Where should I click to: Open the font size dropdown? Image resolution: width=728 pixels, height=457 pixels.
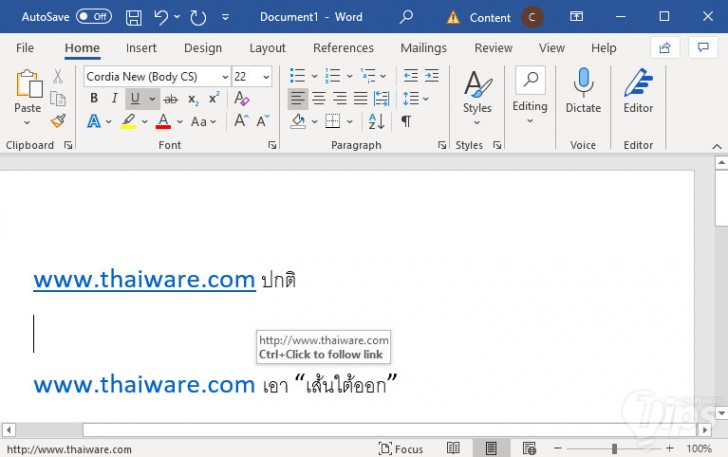tap(266, 77)
